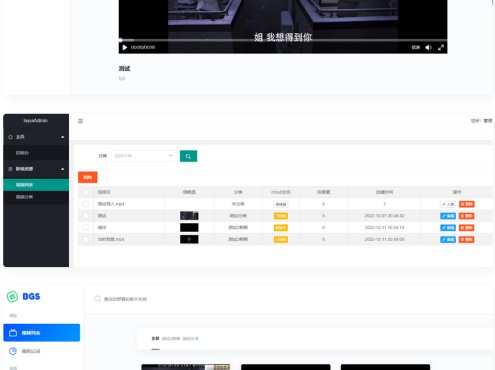Viewport: 495px width, 370px height.
Task: Open the watch history item with clock icon
Action: [x=42, y=351]
